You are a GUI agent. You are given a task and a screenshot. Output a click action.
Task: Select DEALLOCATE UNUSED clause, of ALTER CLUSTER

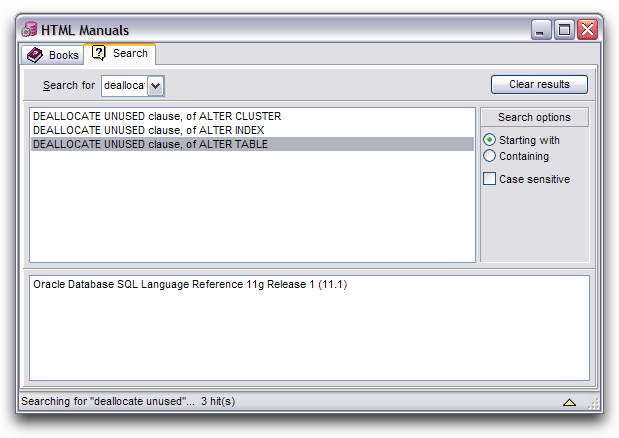point(252,116)
